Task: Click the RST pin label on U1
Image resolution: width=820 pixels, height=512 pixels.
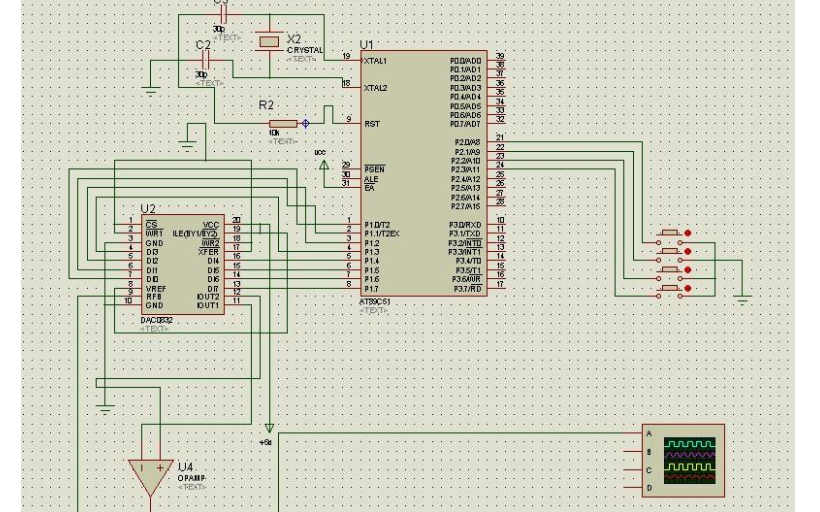Action: (x=372, y=124)
